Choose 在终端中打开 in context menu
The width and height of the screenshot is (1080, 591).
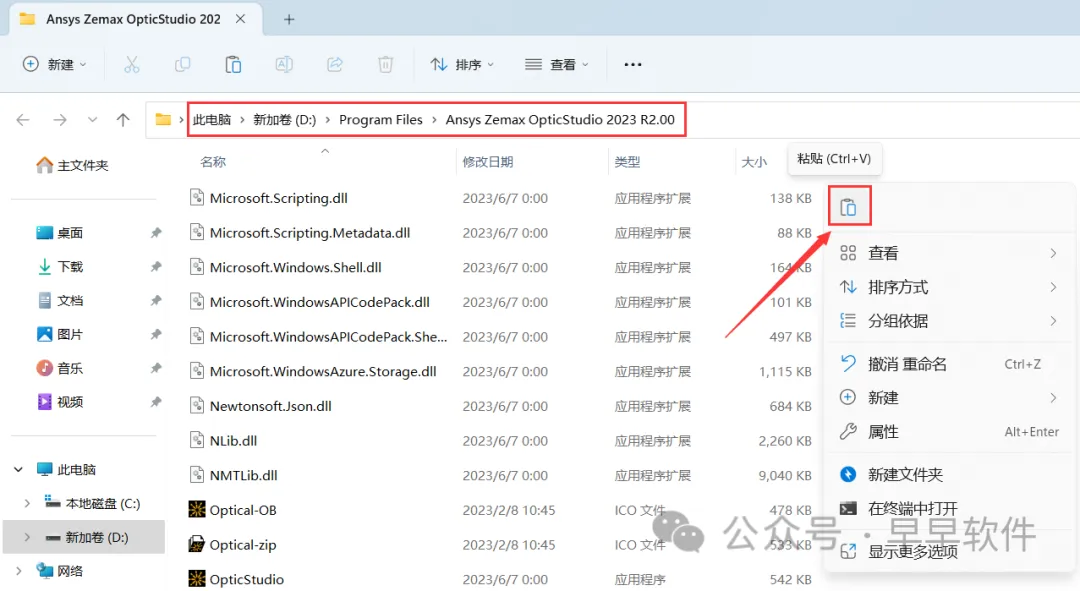(948, 508)
